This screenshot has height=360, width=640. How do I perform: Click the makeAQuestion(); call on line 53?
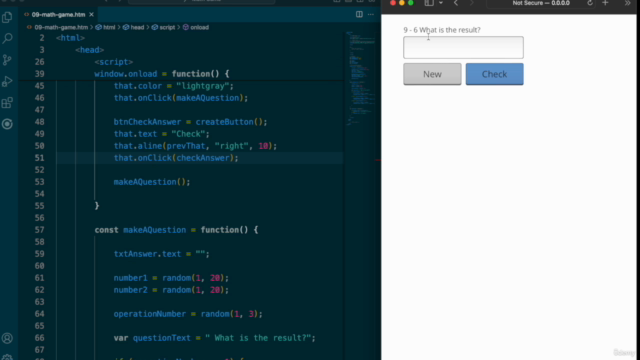[x=152, y=182]
